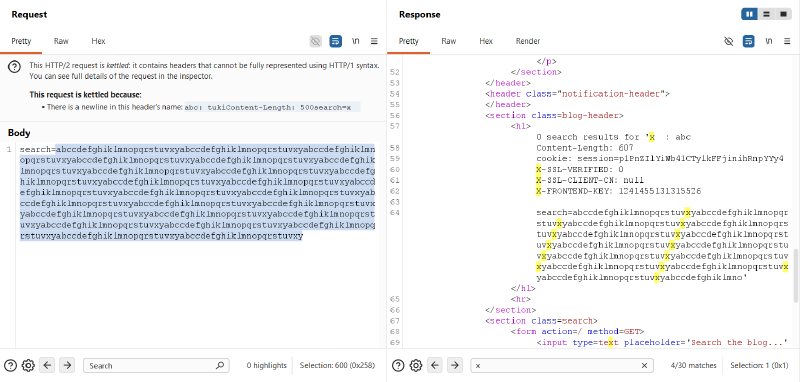Go to next match in Request search
The height and width of the screenshot is (382, 800).
[67, 365]
